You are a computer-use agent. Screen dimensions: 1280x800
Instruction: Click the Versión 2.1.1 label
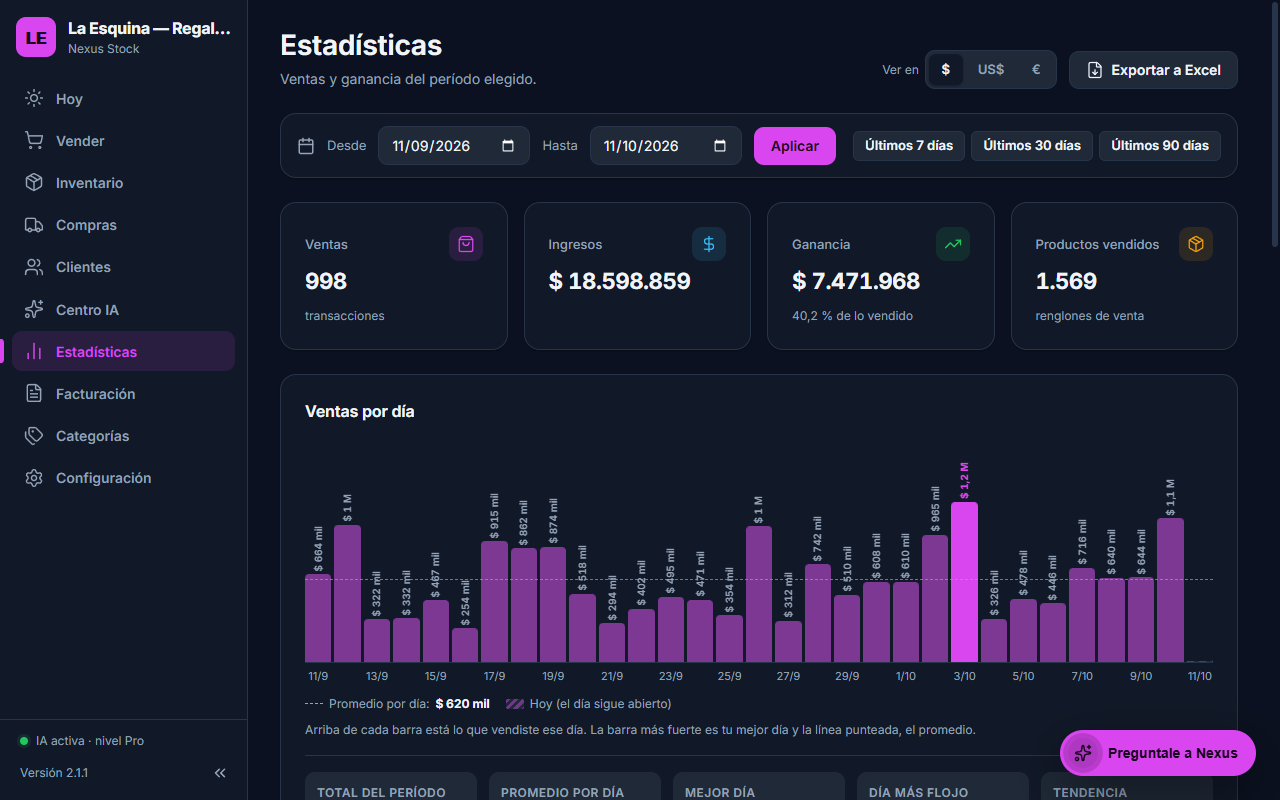54,773
